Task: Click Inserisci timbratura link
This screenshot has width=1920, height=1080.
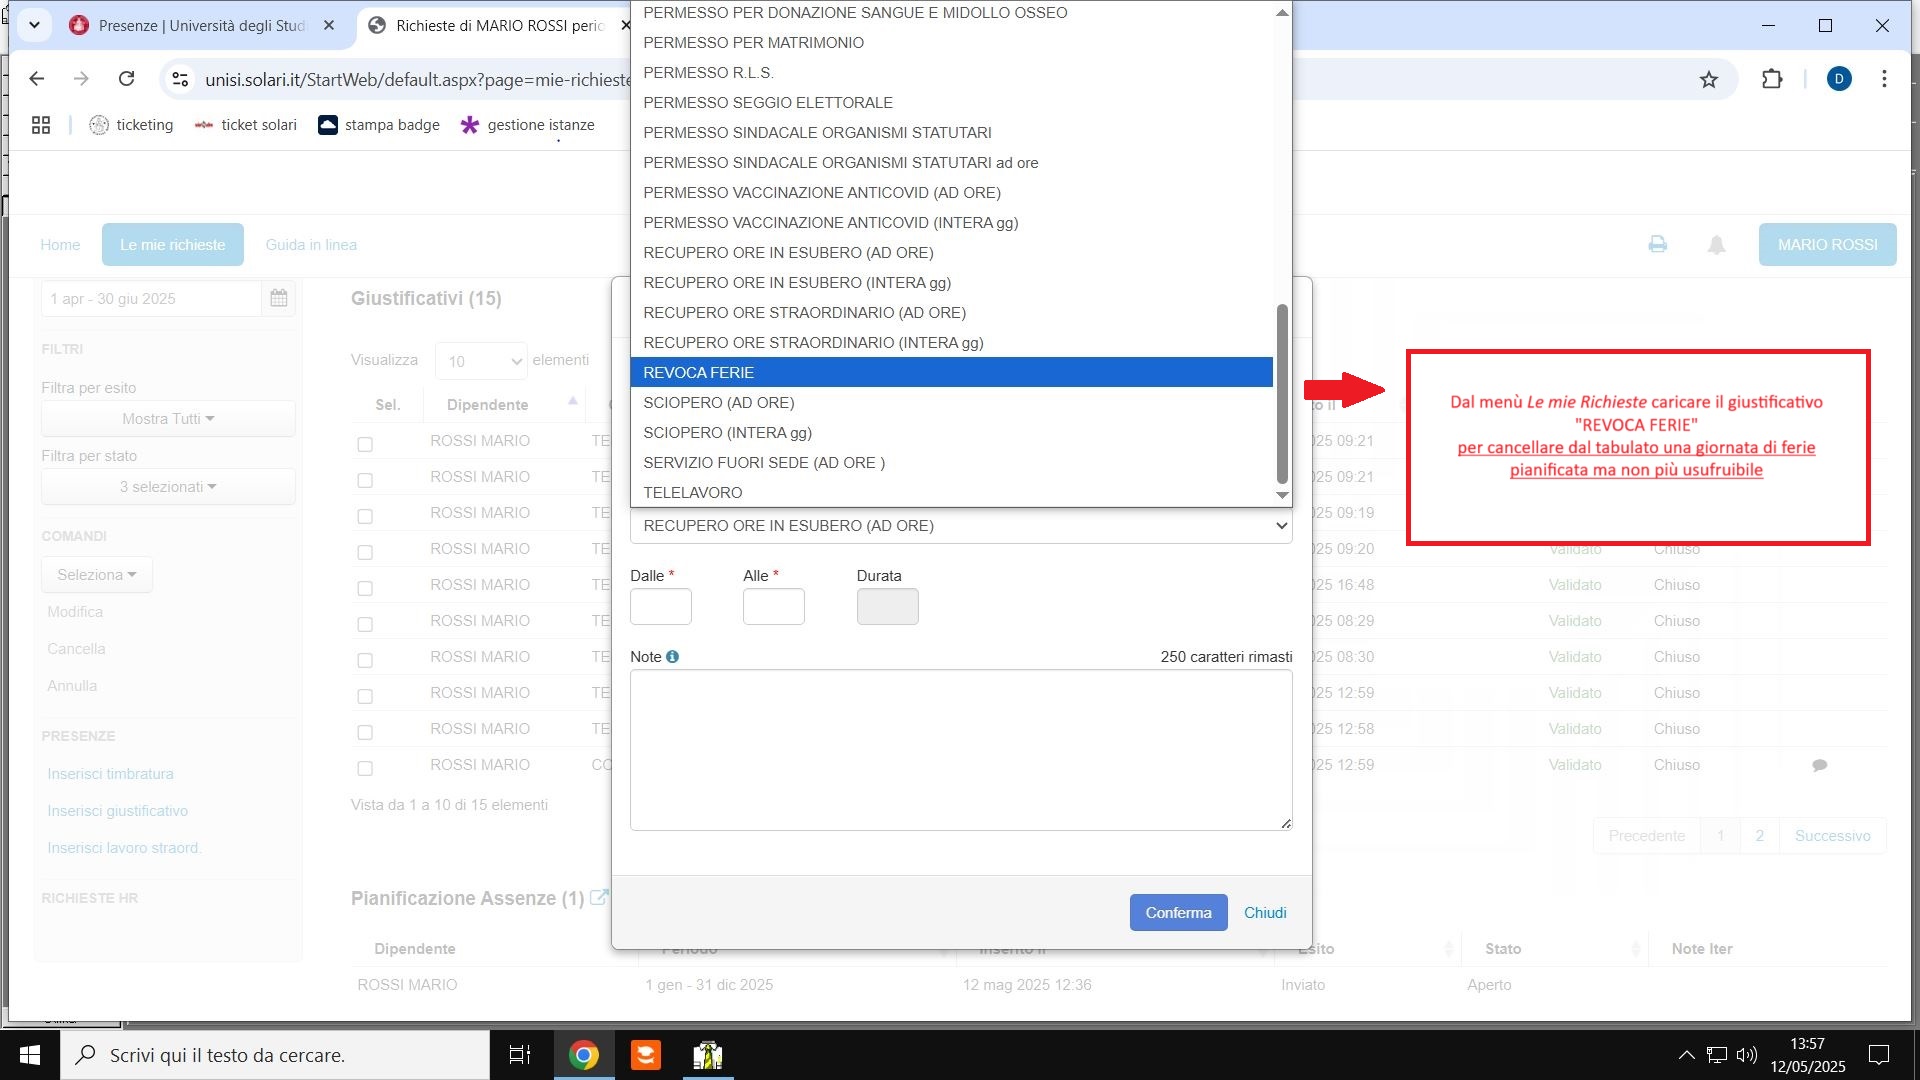Action: click(x=110, y=774)
